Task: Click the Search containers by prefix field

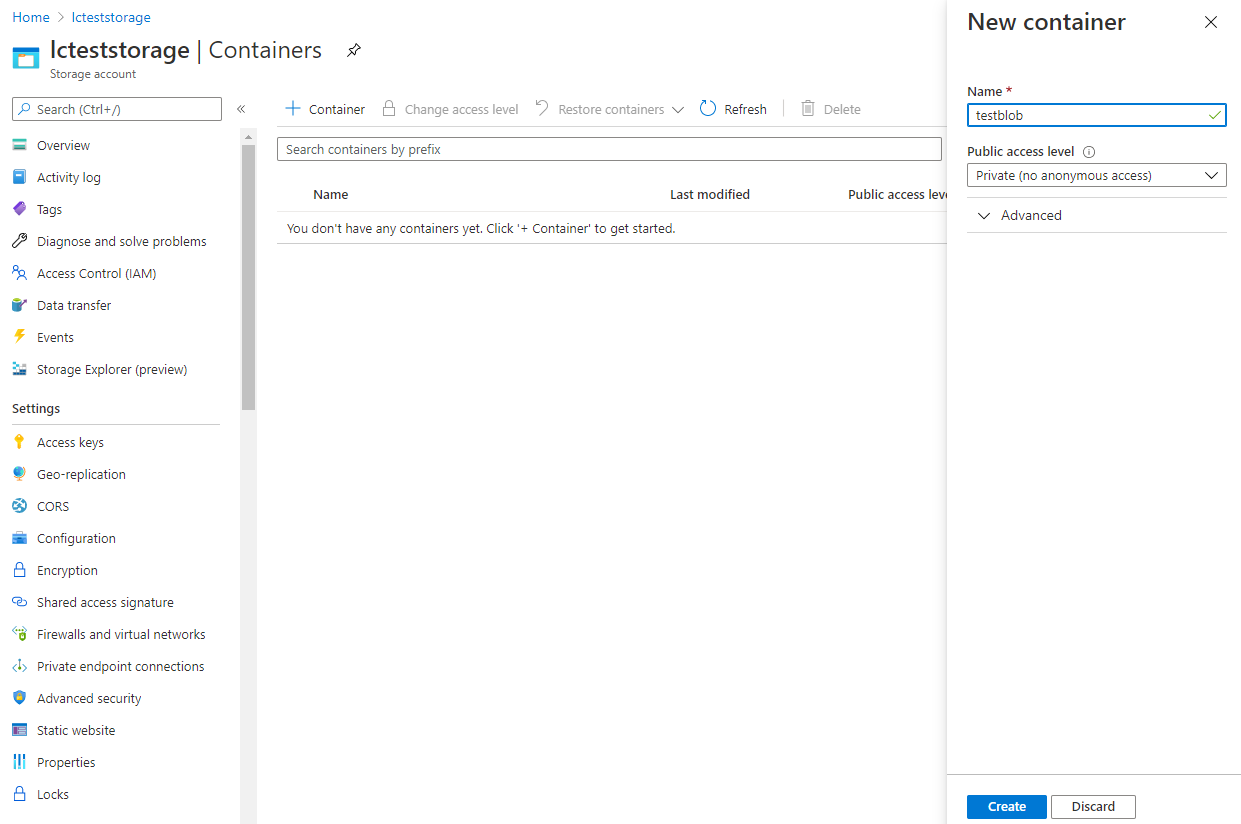Action: [x=609, y=149]
